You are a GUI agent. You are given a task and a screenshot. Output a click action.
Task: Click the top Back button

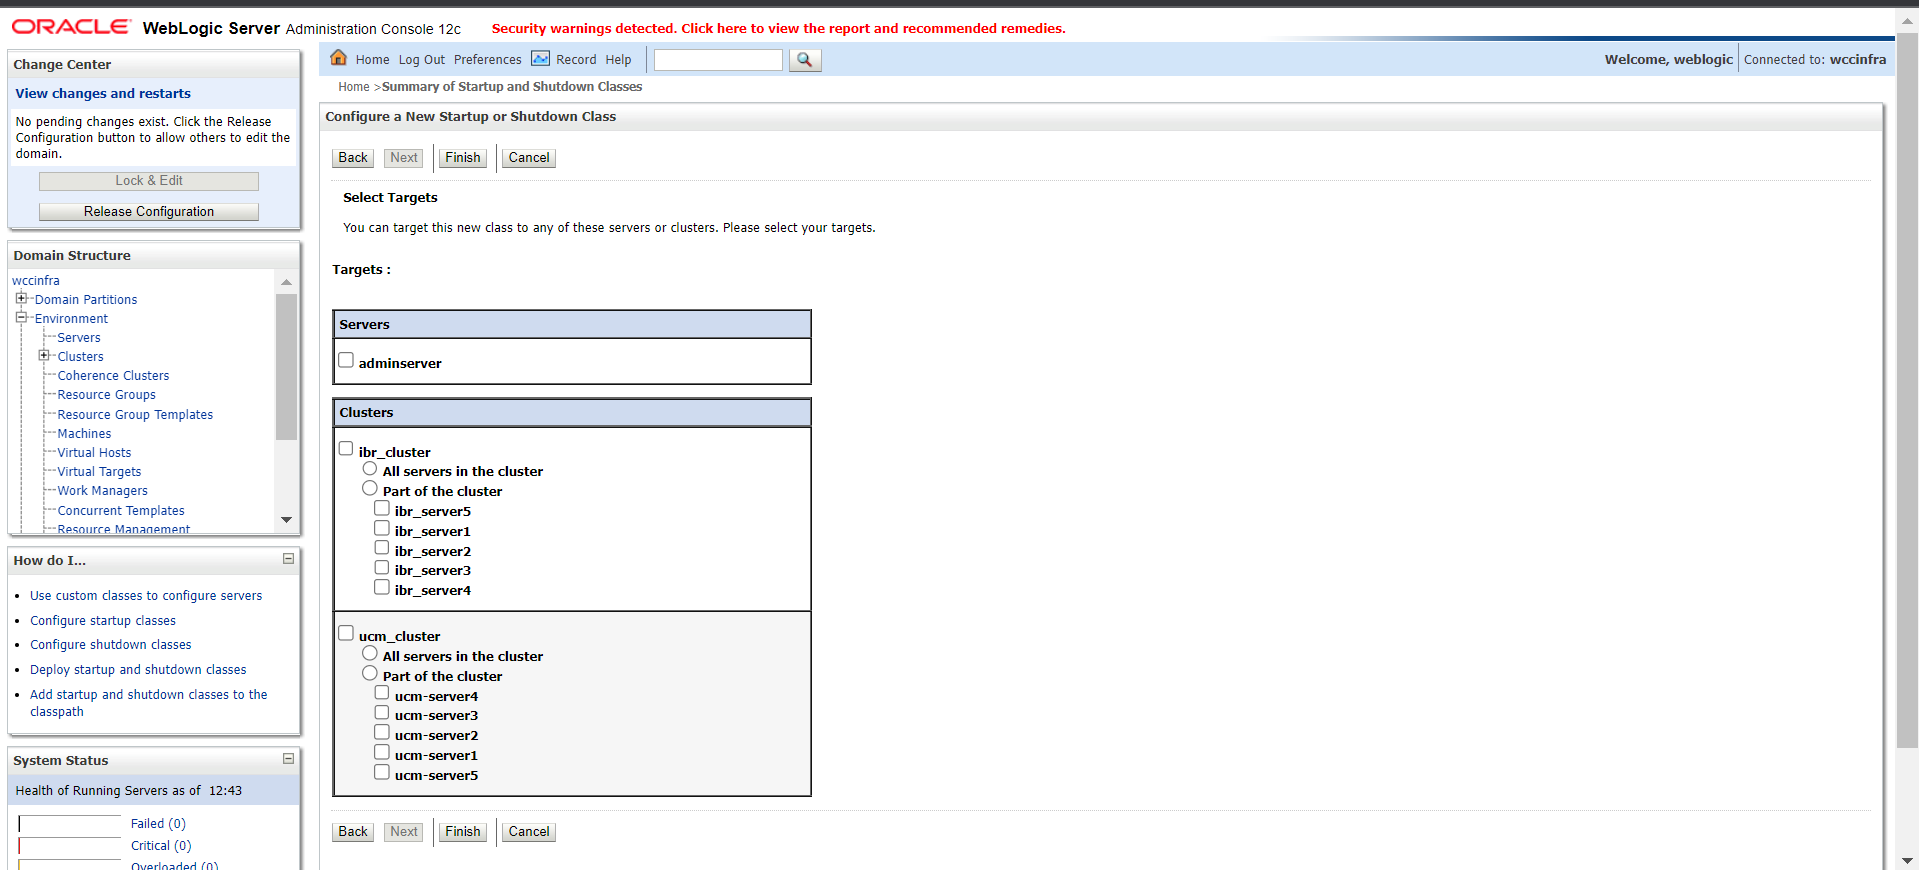click(x=353, y=158)
